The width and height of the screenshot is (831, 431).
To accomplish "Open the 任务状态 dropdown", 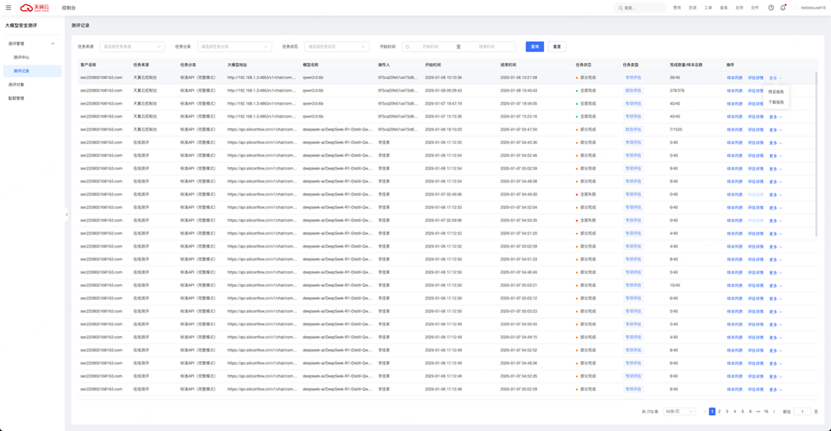I will [x=337, y=46].
